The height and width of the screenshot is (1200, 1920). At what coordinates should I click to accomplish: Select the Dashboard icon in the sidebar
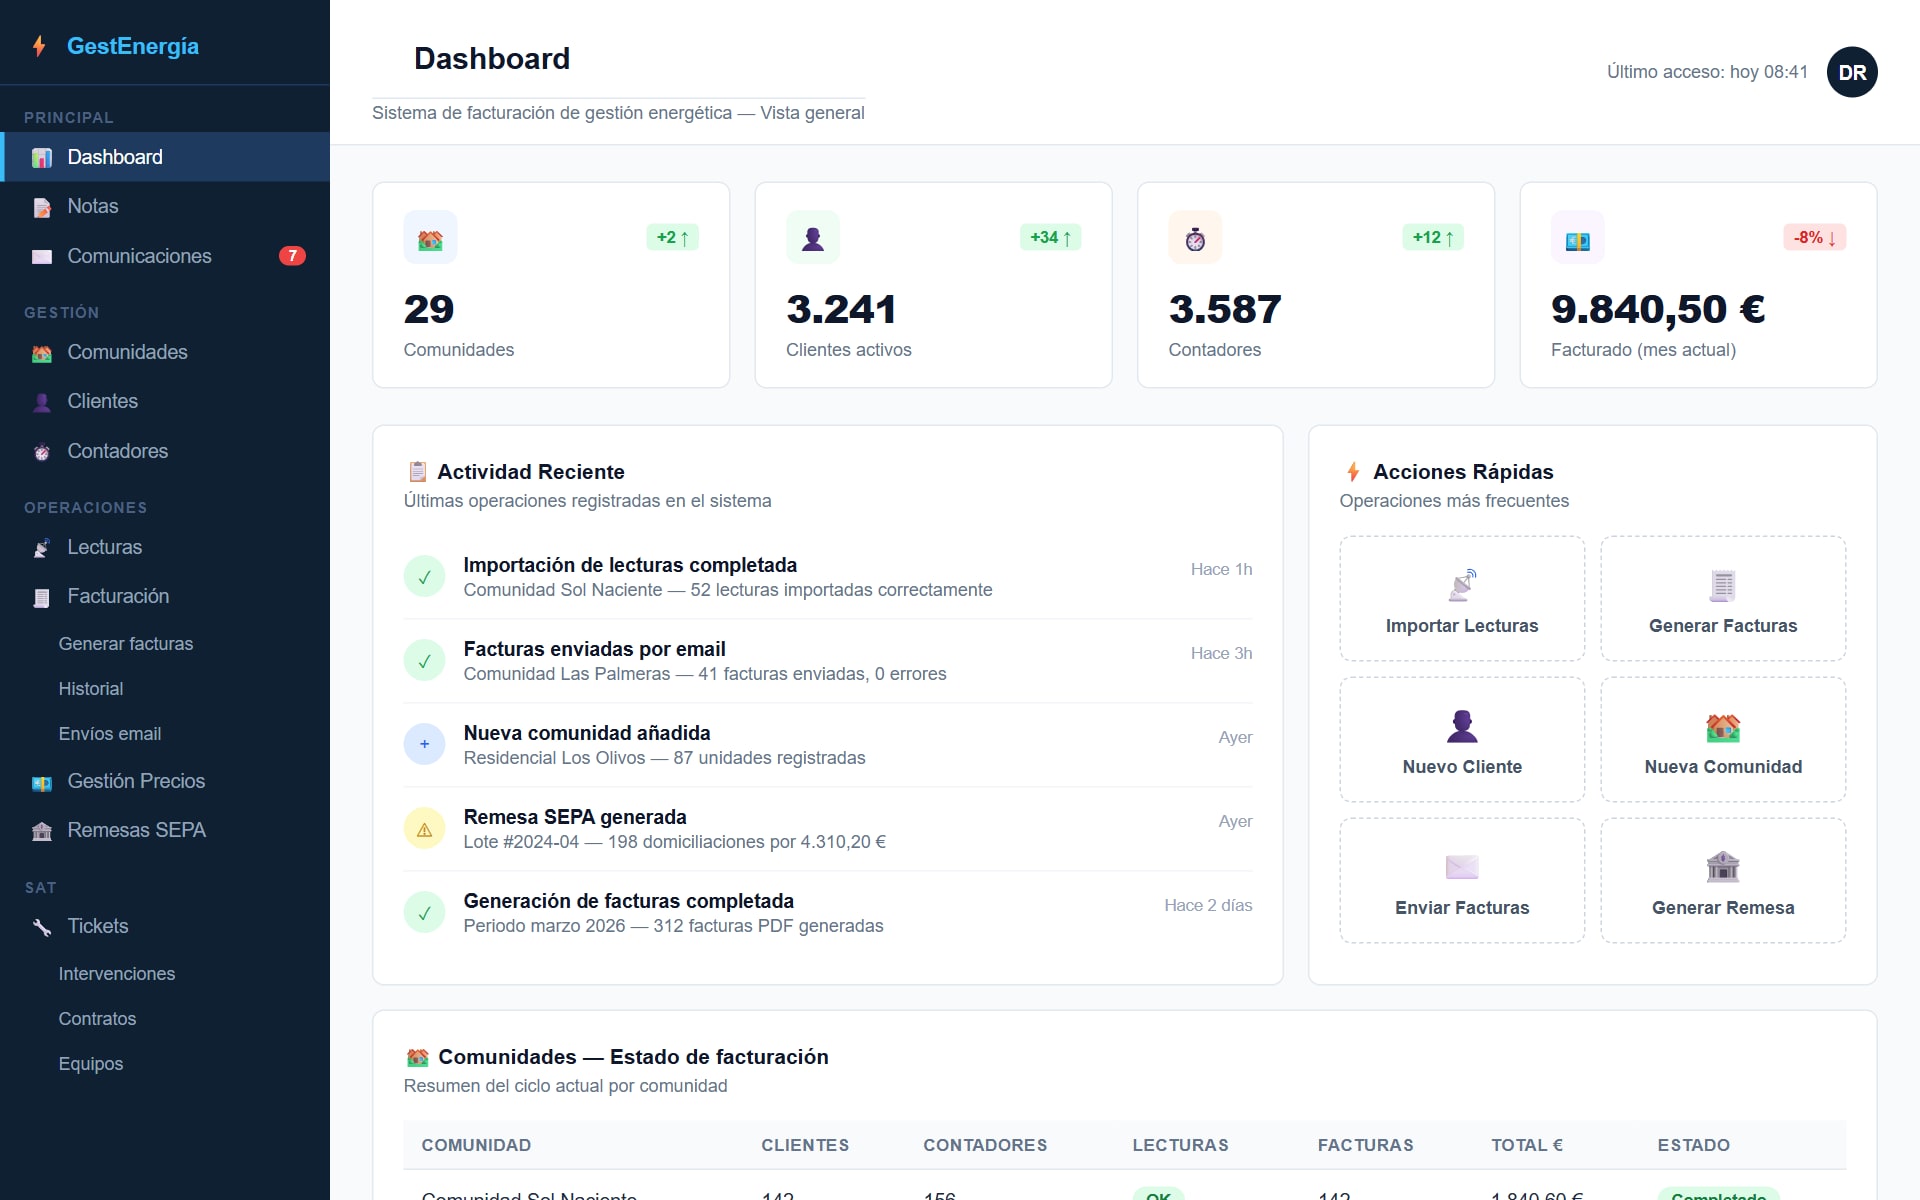[40, 157]
